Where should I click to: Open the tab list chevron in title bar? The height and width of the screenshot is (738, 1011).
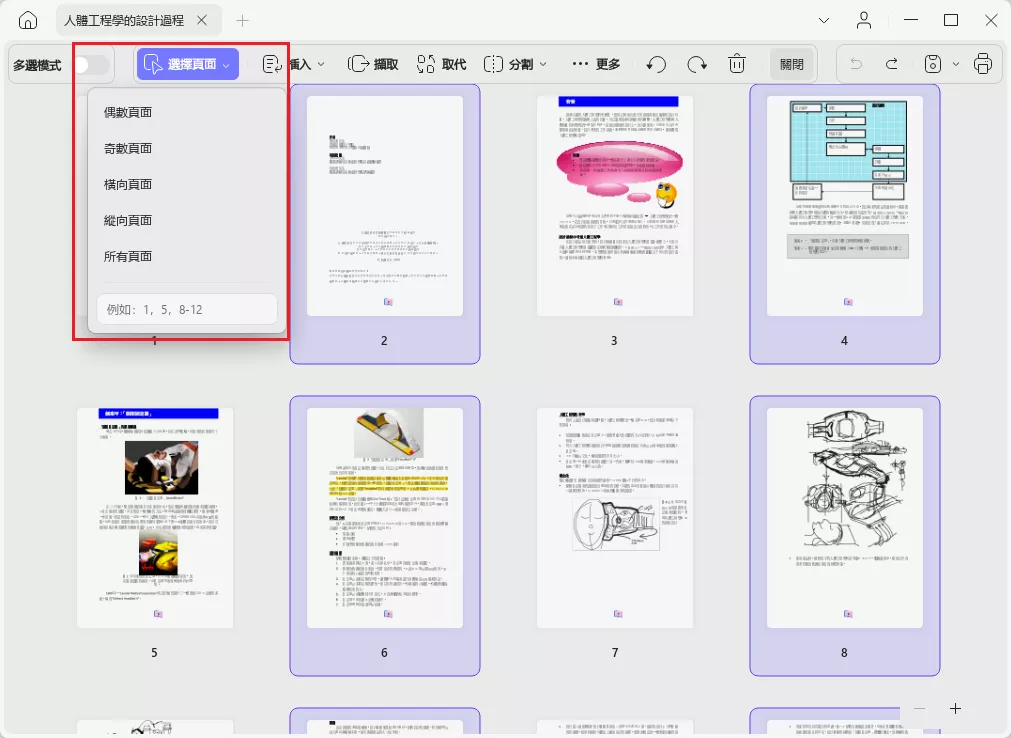[824, 21]
